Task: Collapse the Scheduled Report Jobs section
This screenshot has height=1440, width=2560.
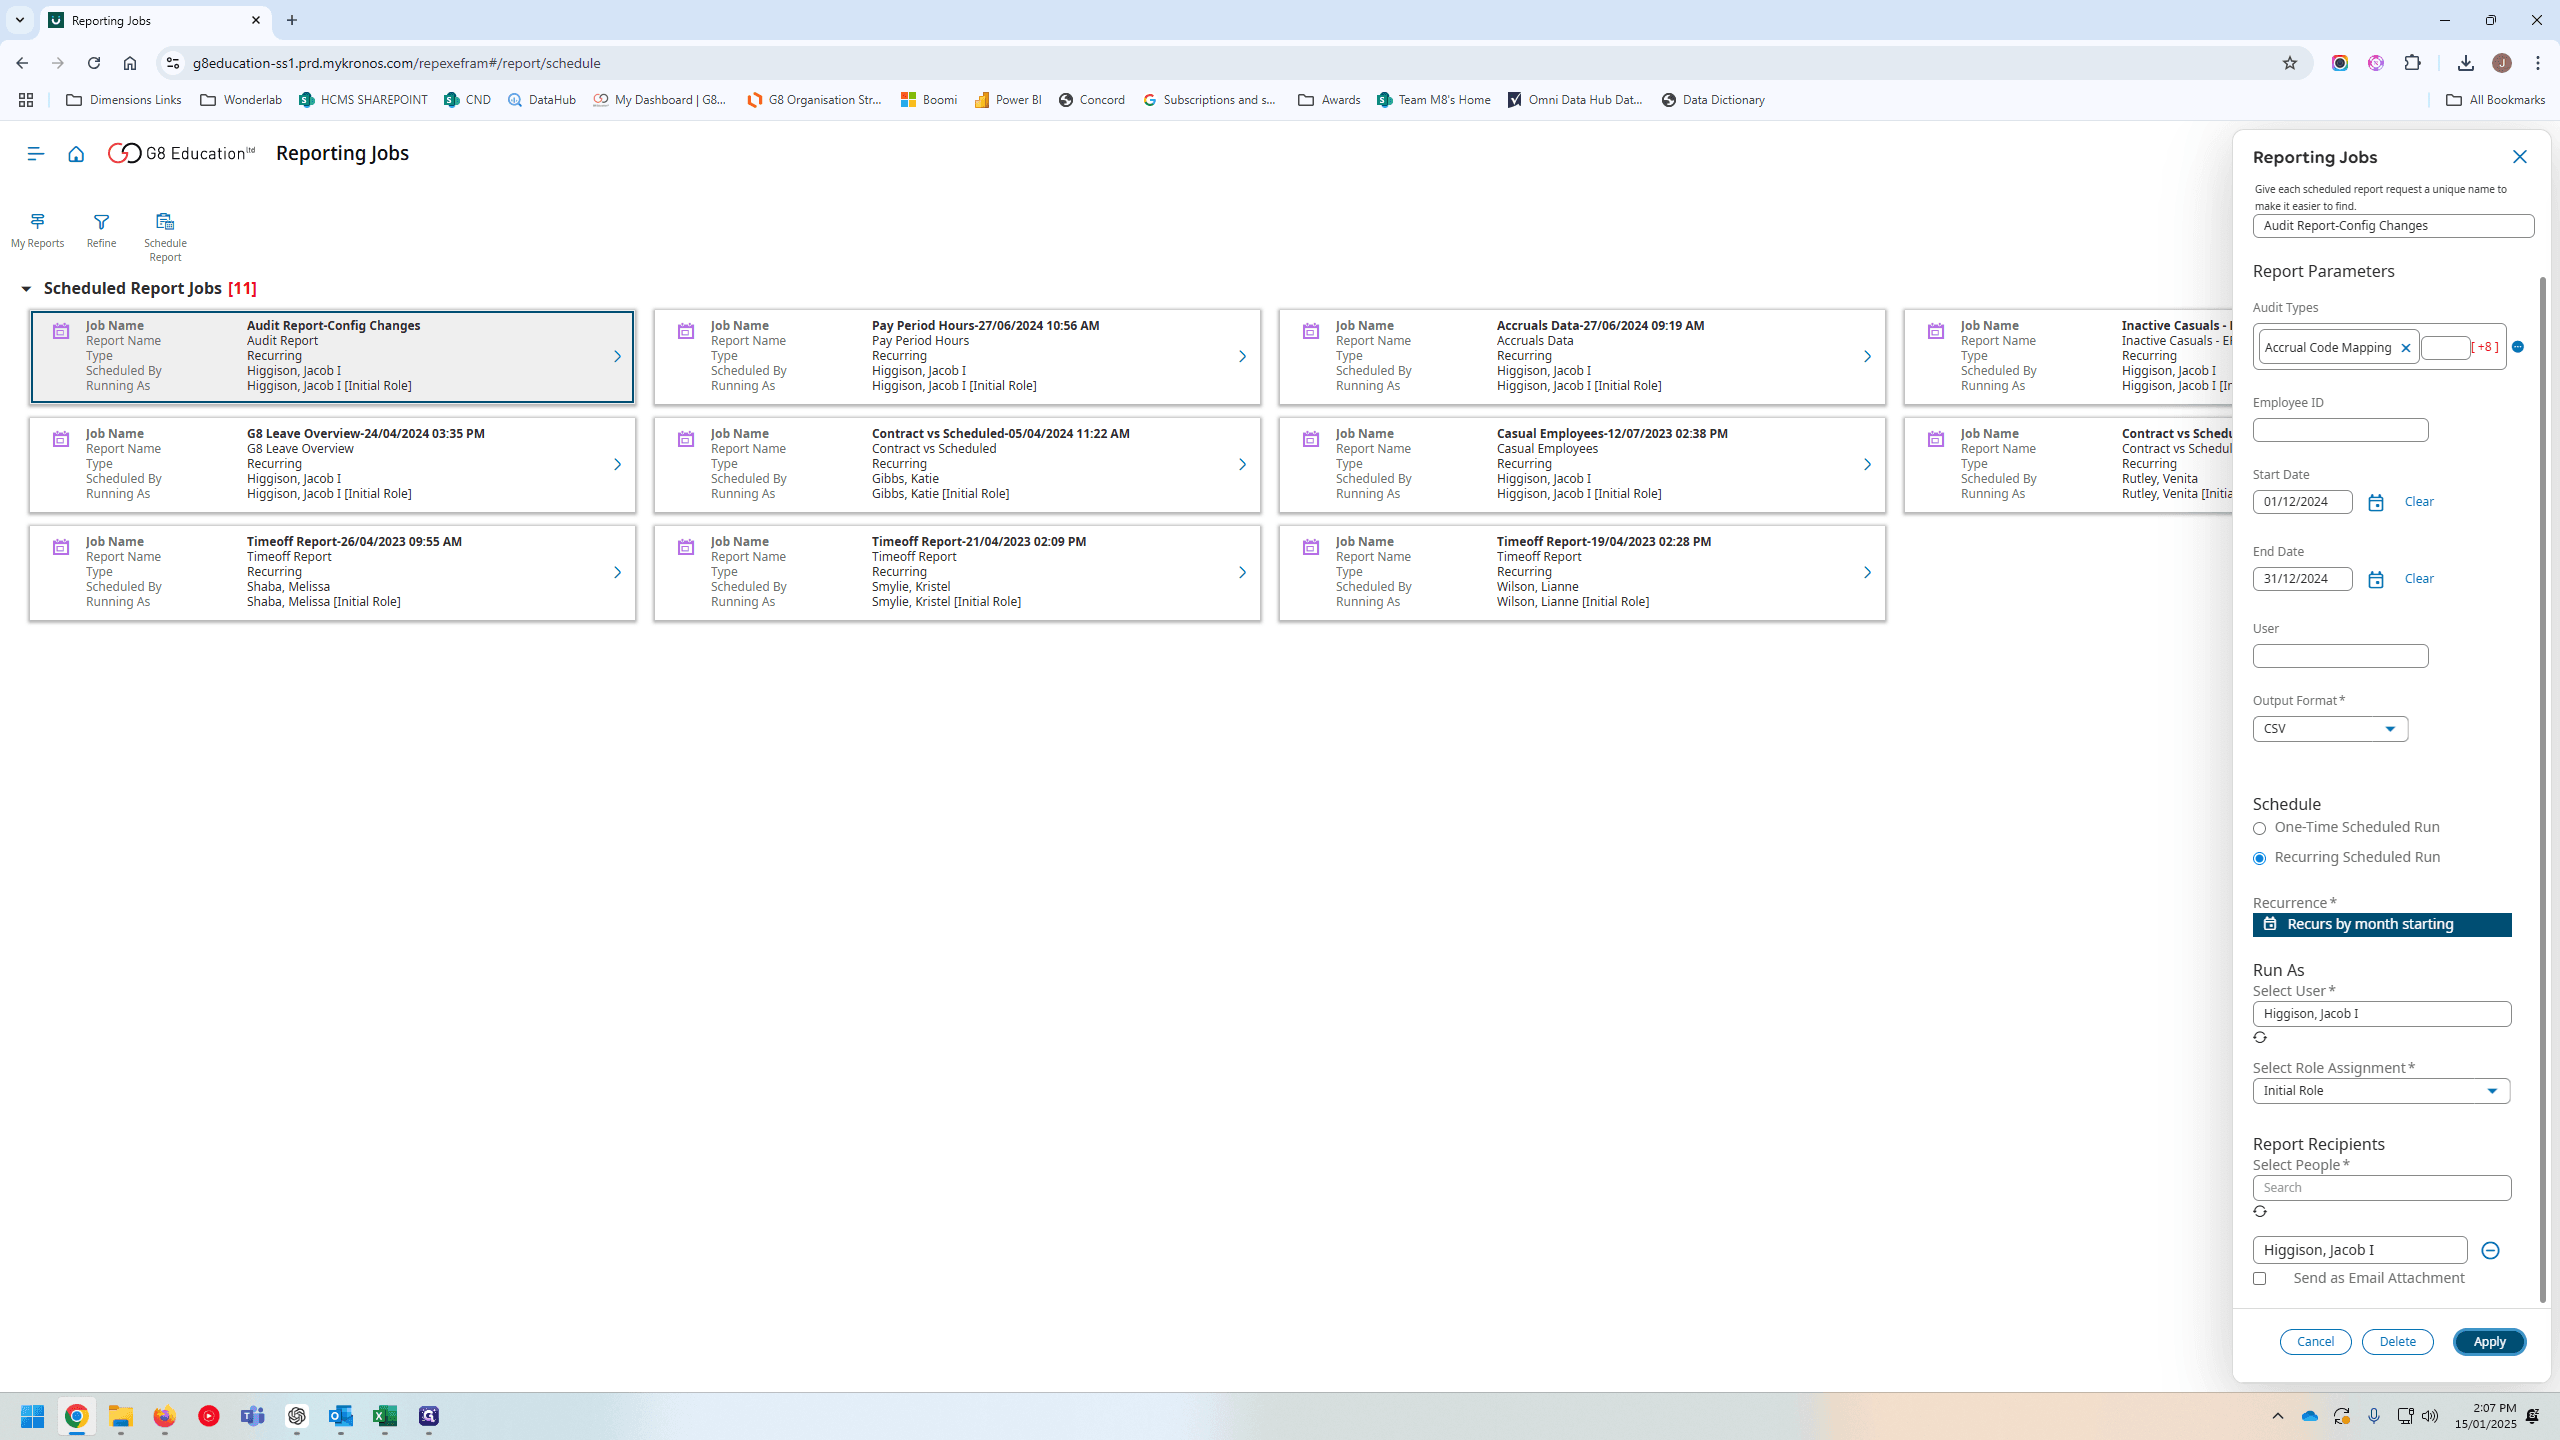Action: coord(26,289)
